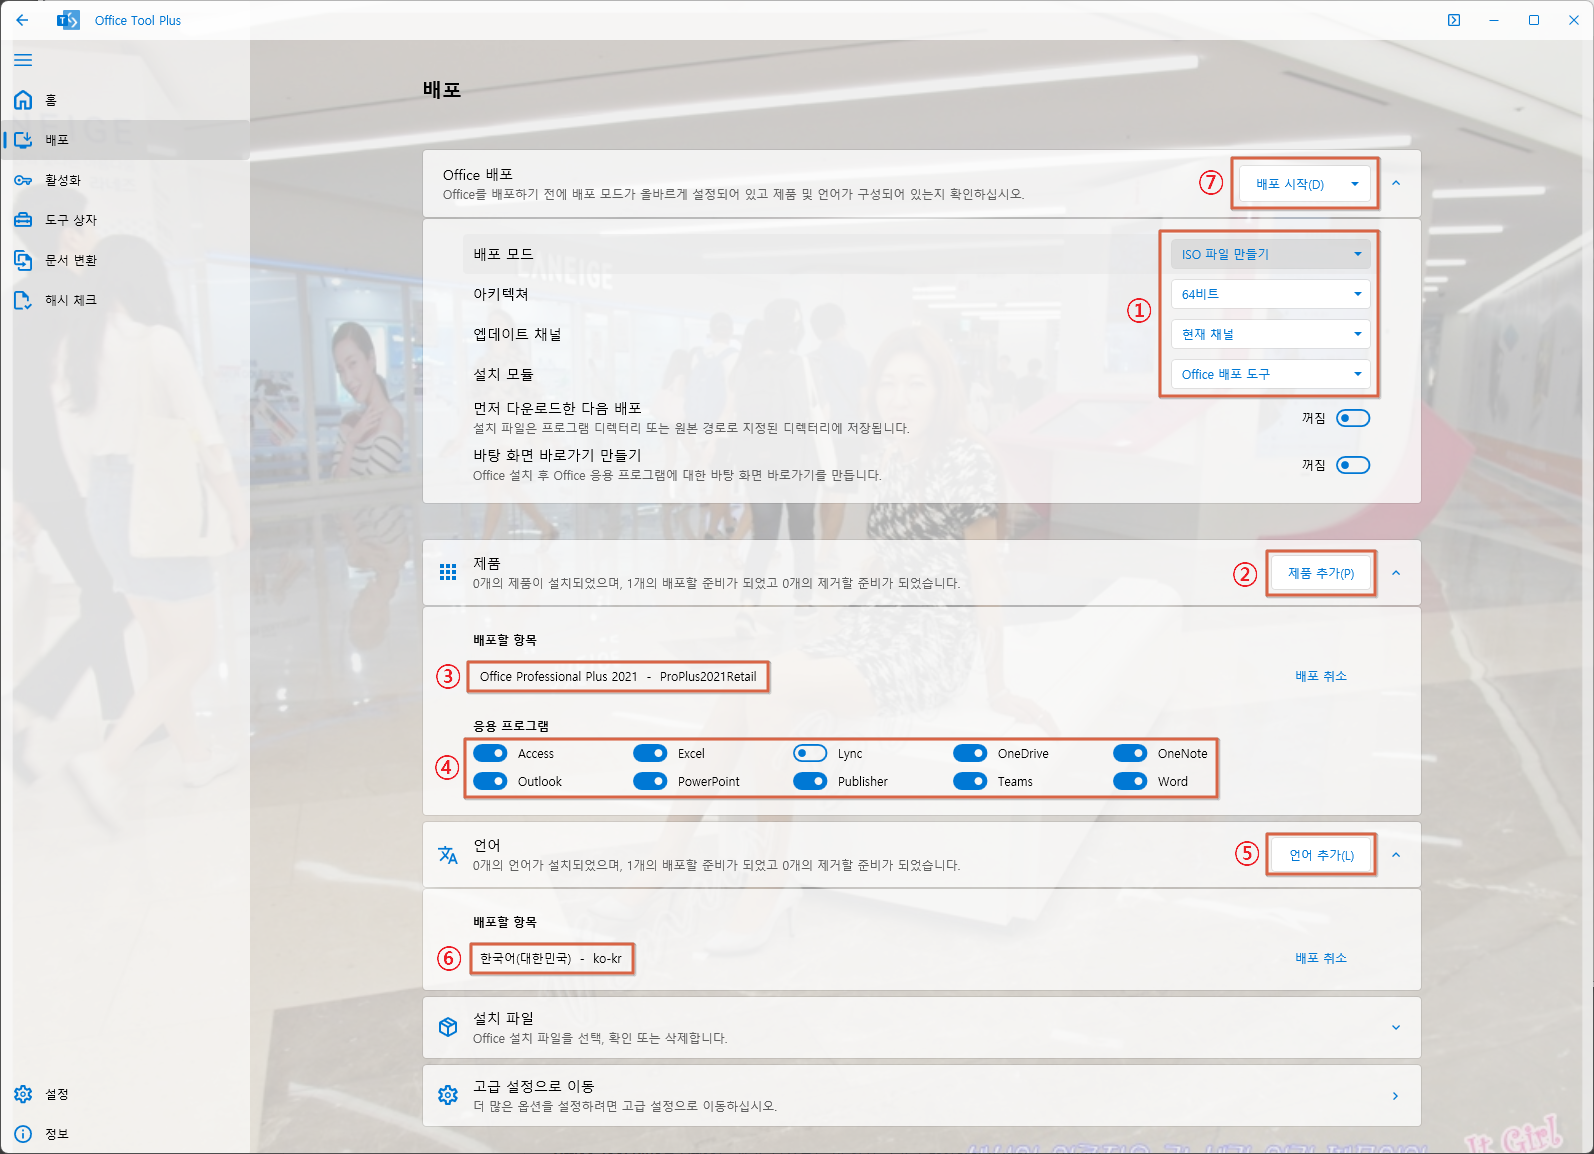Collapse the Office 배포 section chevron
Image resolution: width=1594 pixels, height=1154 pixels.
pos(1396,184)
